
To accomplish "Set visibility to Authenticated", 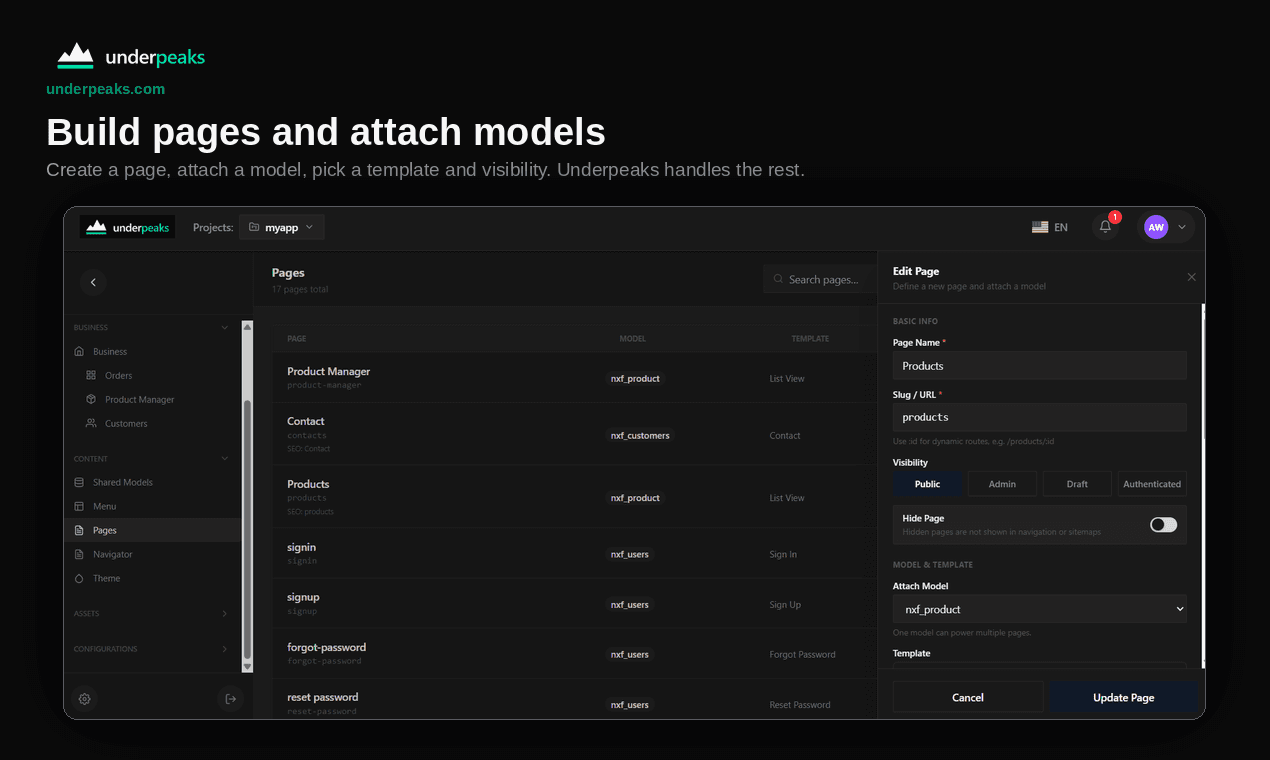I will coord(1152,484).
